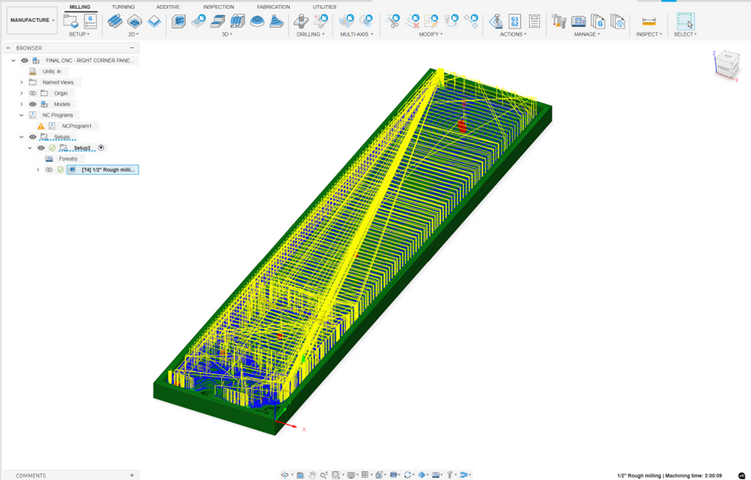Toggle visibility of Models folder
751x480 pixels.
[x=33, y=104]
